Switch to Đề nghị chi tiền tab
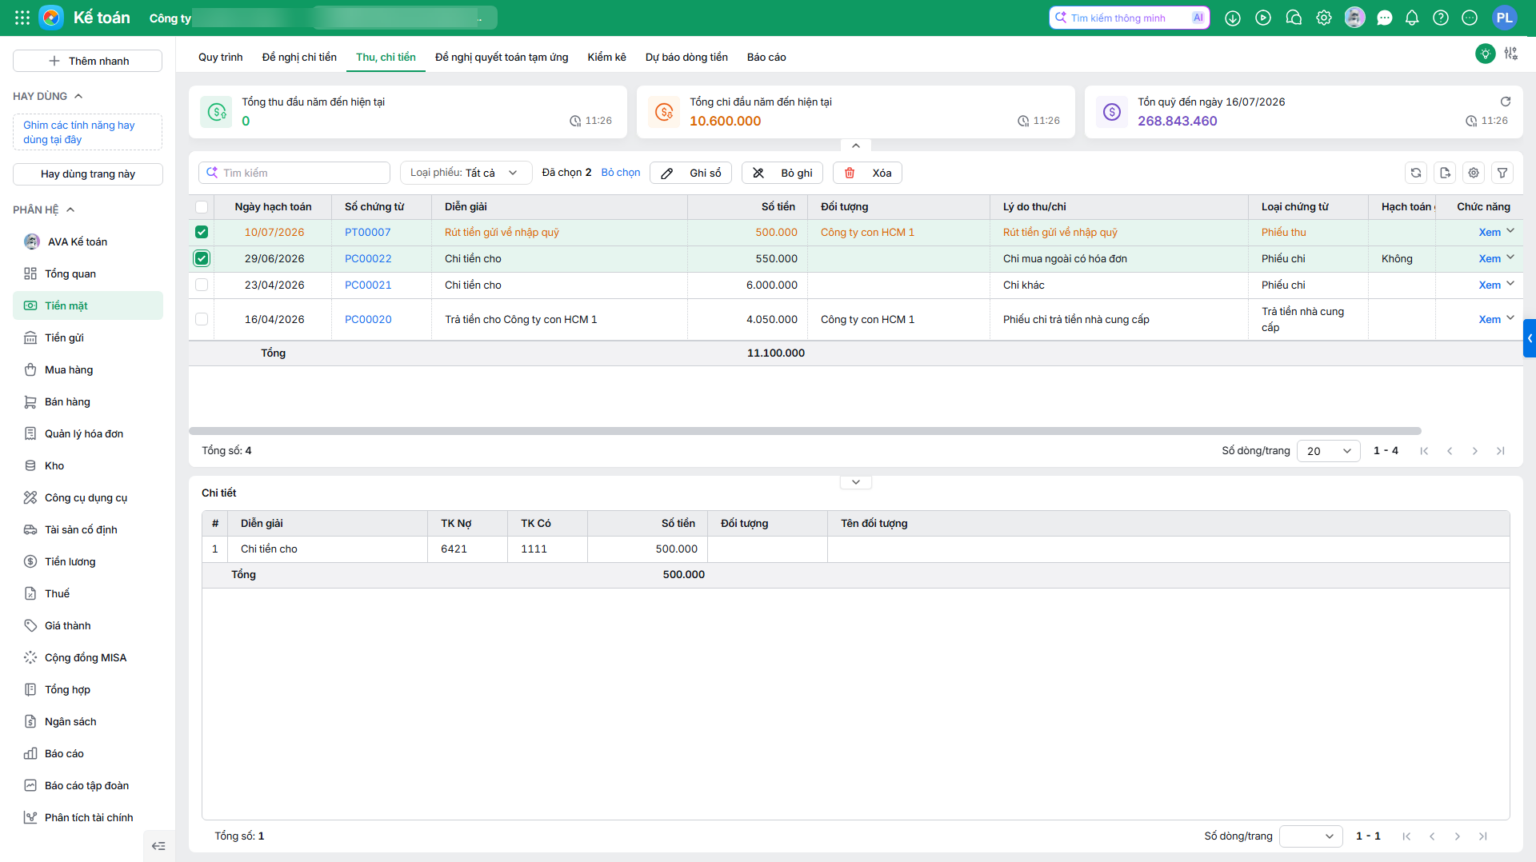 pos(299,57)
